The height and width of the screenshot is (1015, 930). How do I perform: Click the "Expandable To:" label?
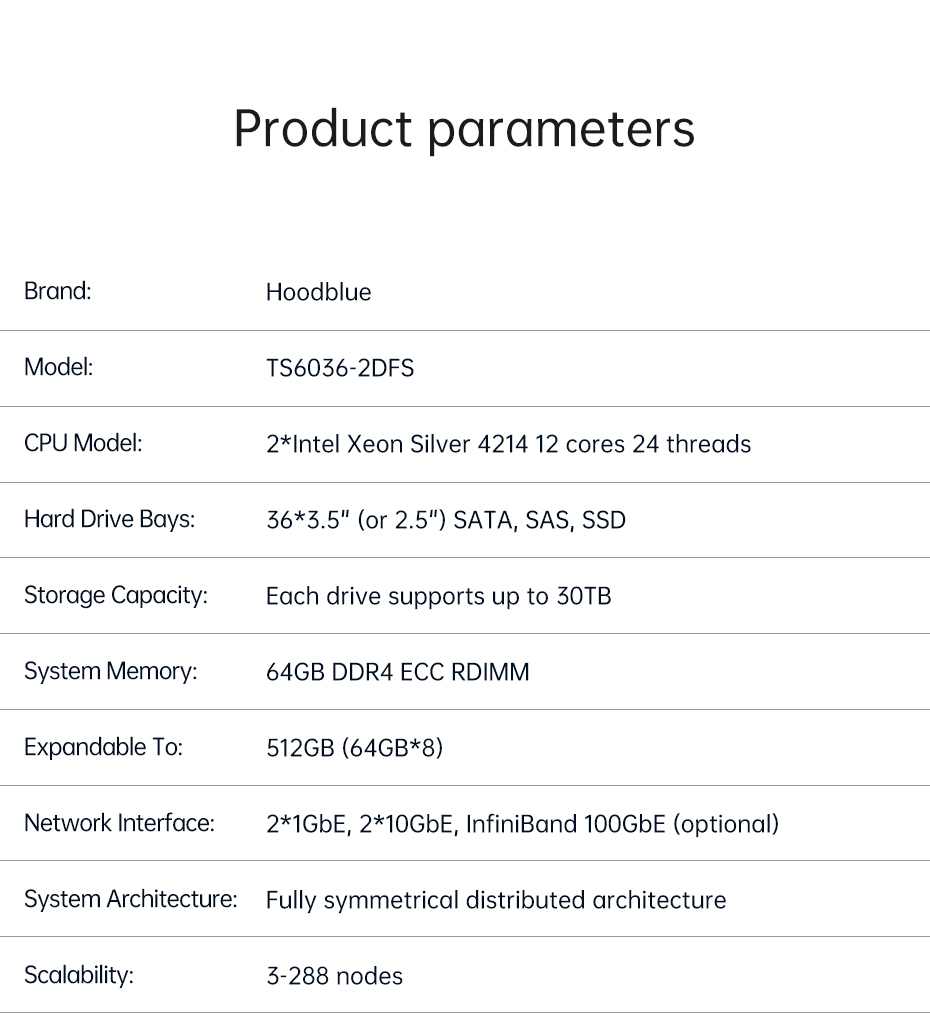coord(103,747)
